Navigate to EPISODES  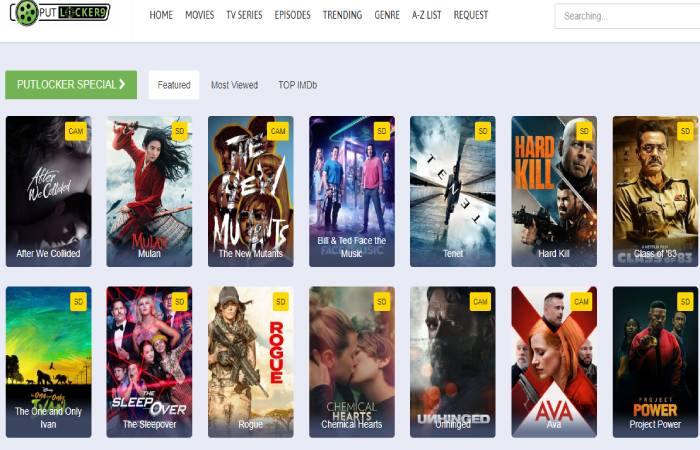click(292, 15)
